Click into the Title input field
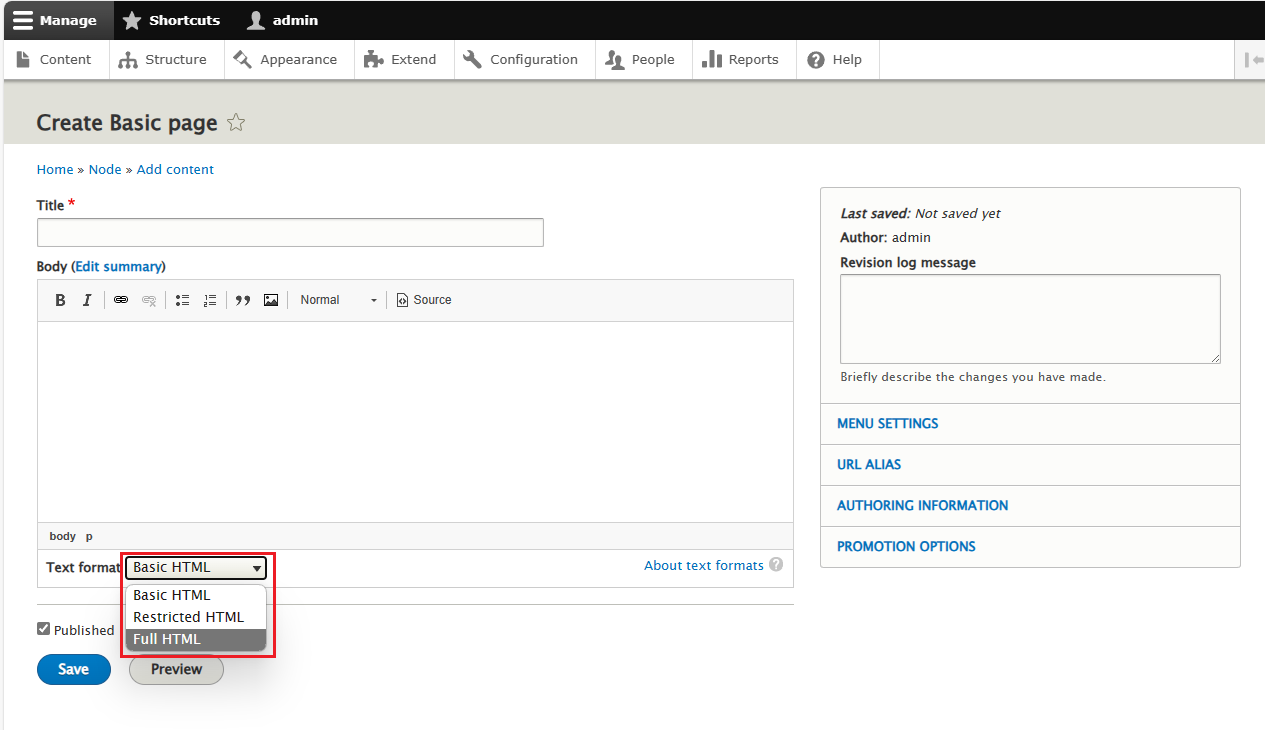1265x730 pixels. (290, 233)
